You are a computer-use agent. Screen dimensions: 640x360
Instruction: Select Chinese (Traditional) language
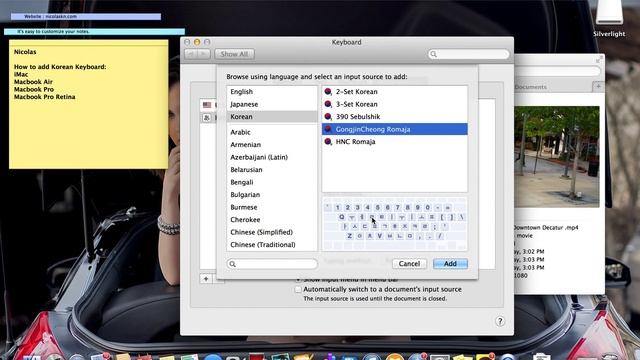[272, 245]
